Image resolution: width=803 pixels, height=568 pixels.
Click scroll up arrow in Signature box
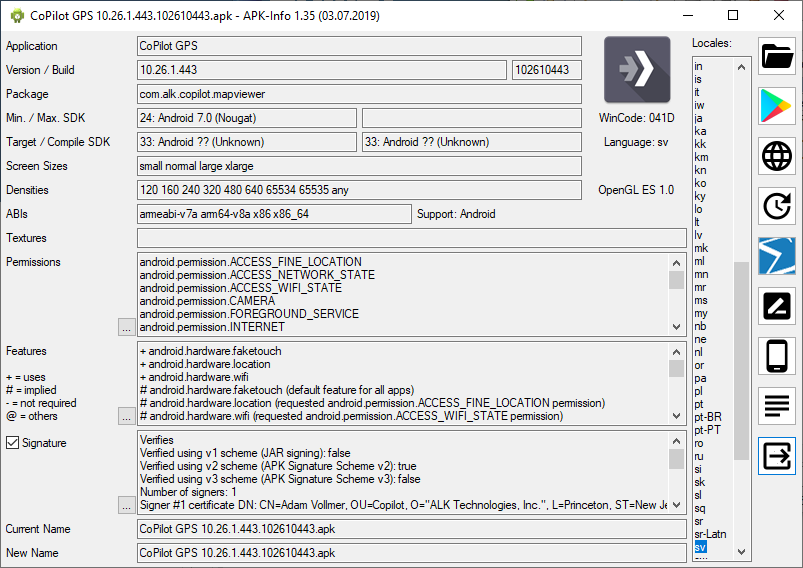(677, 441)
